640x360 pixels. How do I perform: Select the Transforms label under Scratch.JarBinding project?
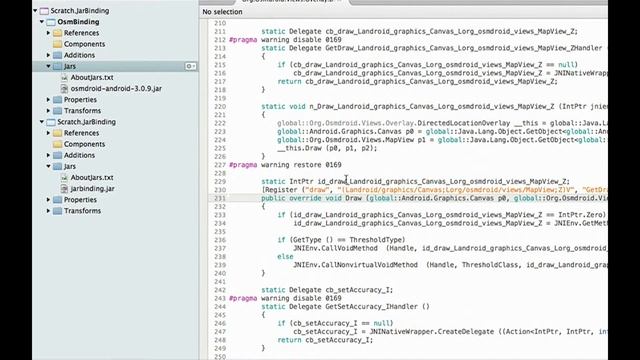pos(82,211)
